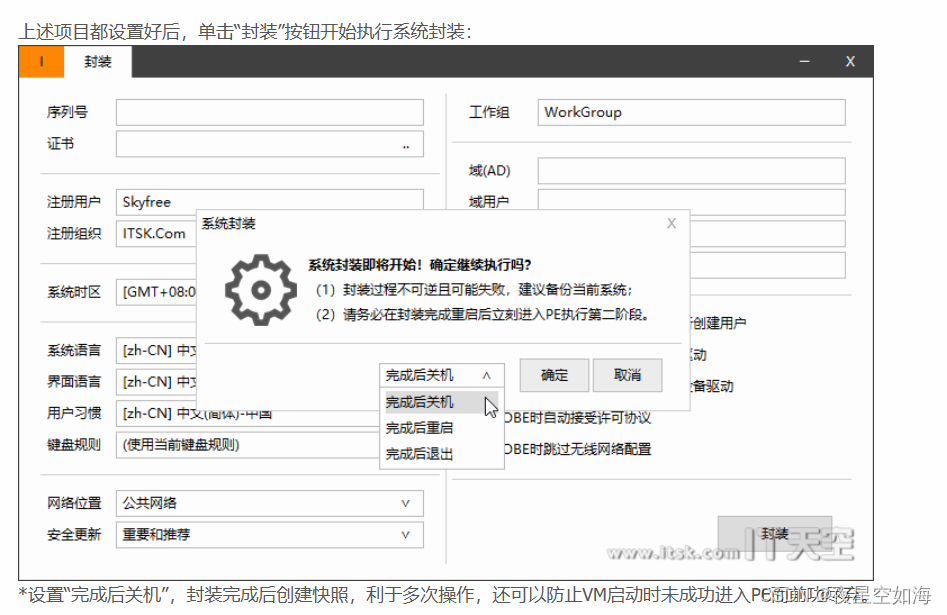Click the 域(AD) input field
Viewport: 947px width, 615px height.
(691, 171)
